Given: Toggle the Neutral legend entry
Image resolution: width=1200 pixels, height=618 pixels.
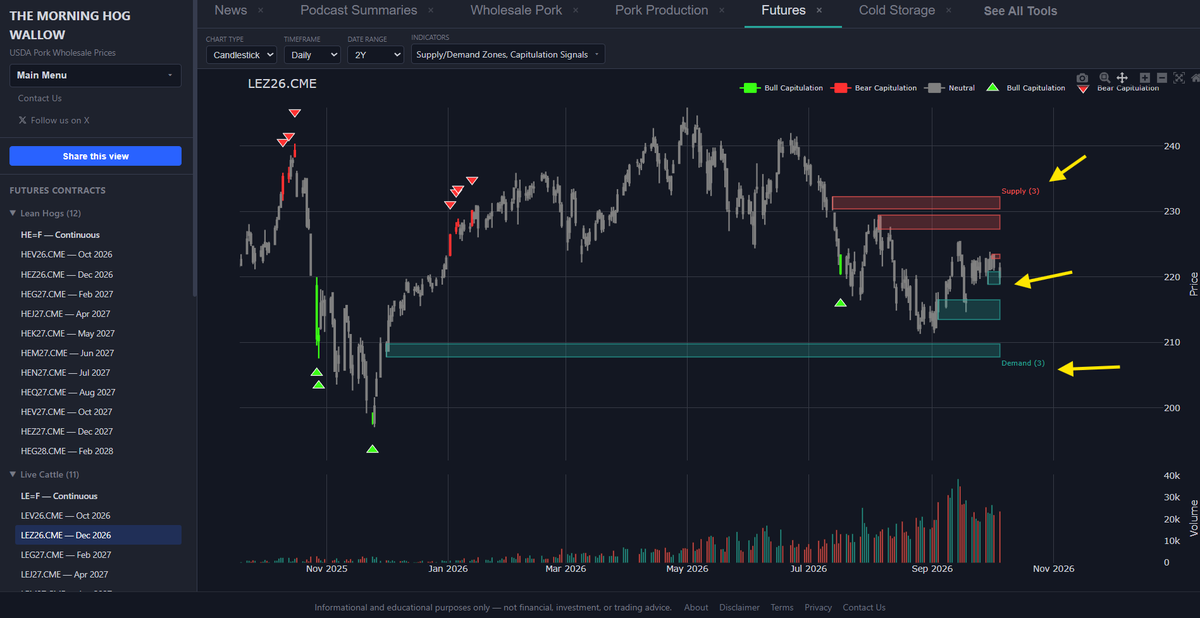Looking at the screenshot, I should point(950,88).
